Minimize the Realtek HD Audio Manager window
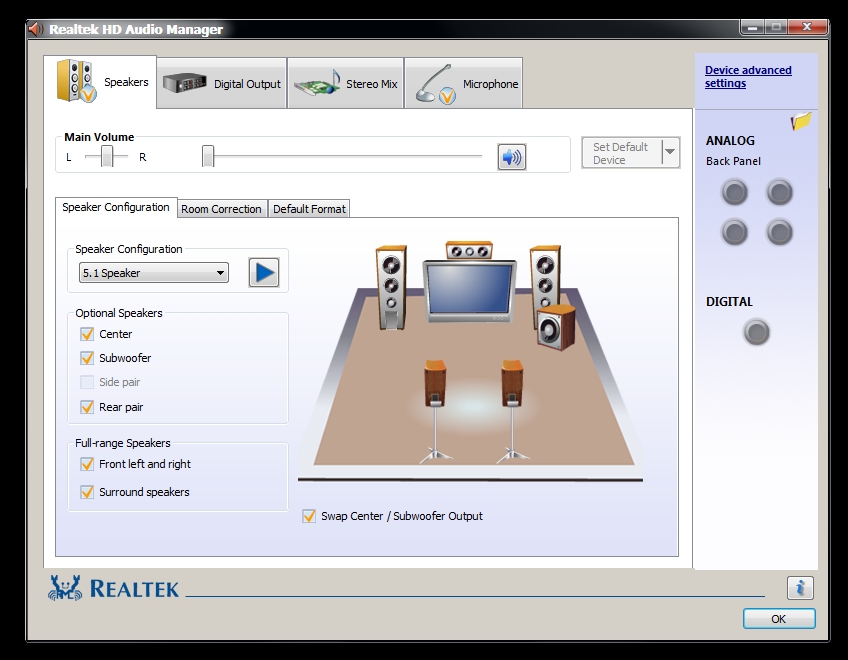The height and width of the screenshot is (660, 848). point(752,27)
